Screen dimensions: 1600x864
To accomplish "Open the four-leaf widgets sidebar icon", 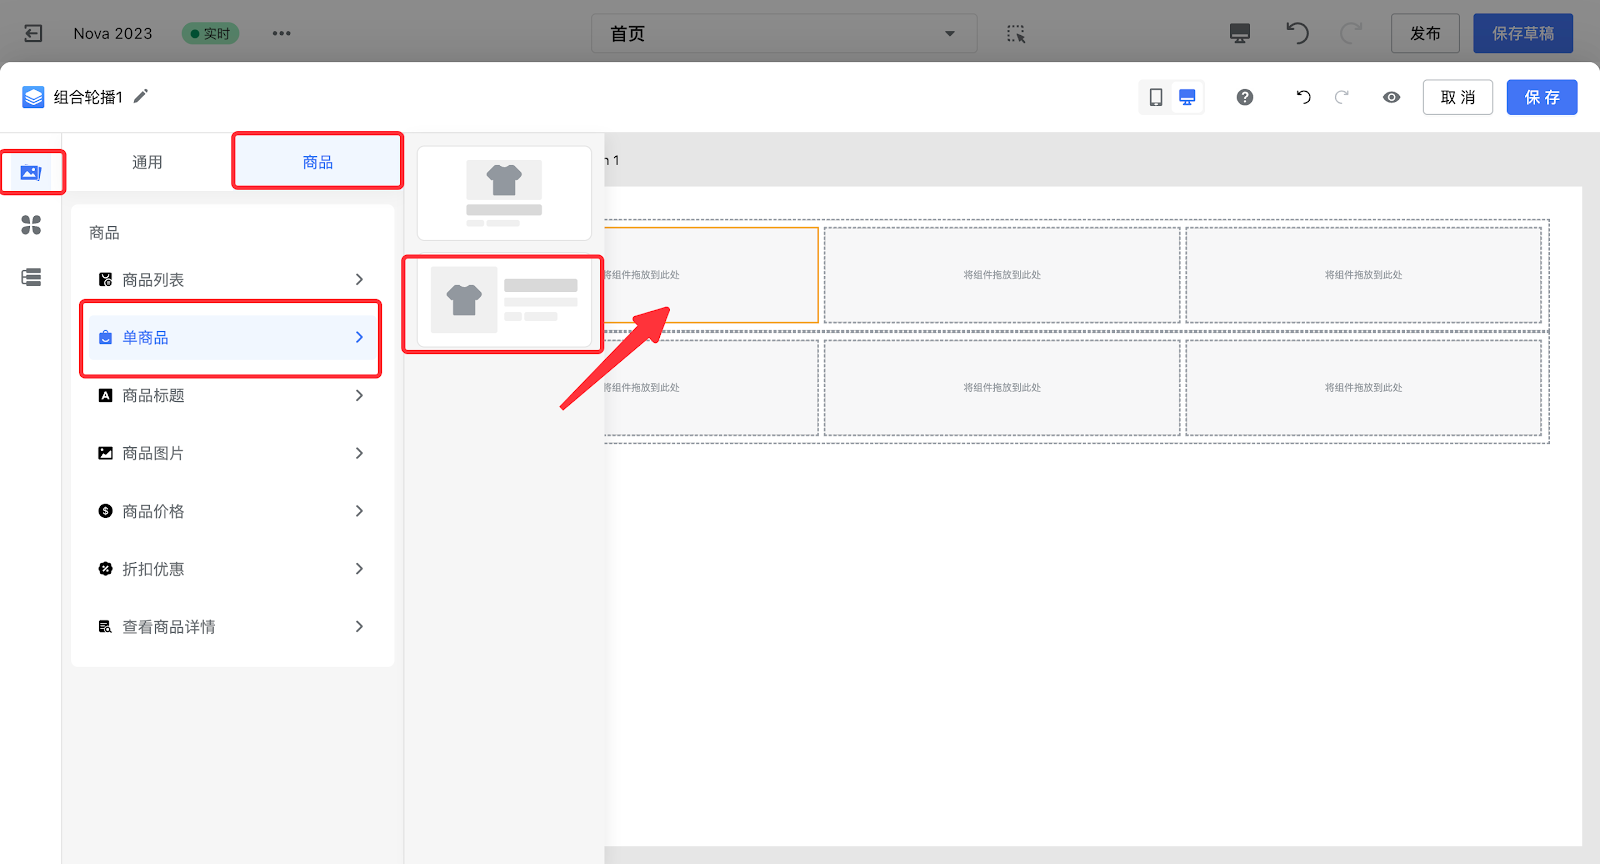I will coord(31,225).
